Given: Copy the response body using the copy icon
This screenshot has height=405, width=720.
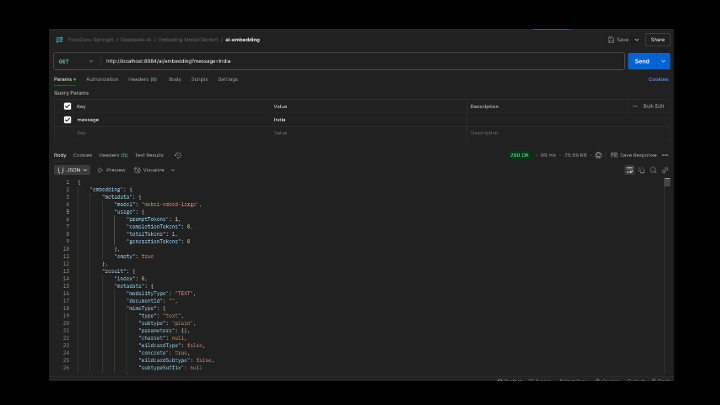Looking at the screenshot, I should click(x=641, y=170).
